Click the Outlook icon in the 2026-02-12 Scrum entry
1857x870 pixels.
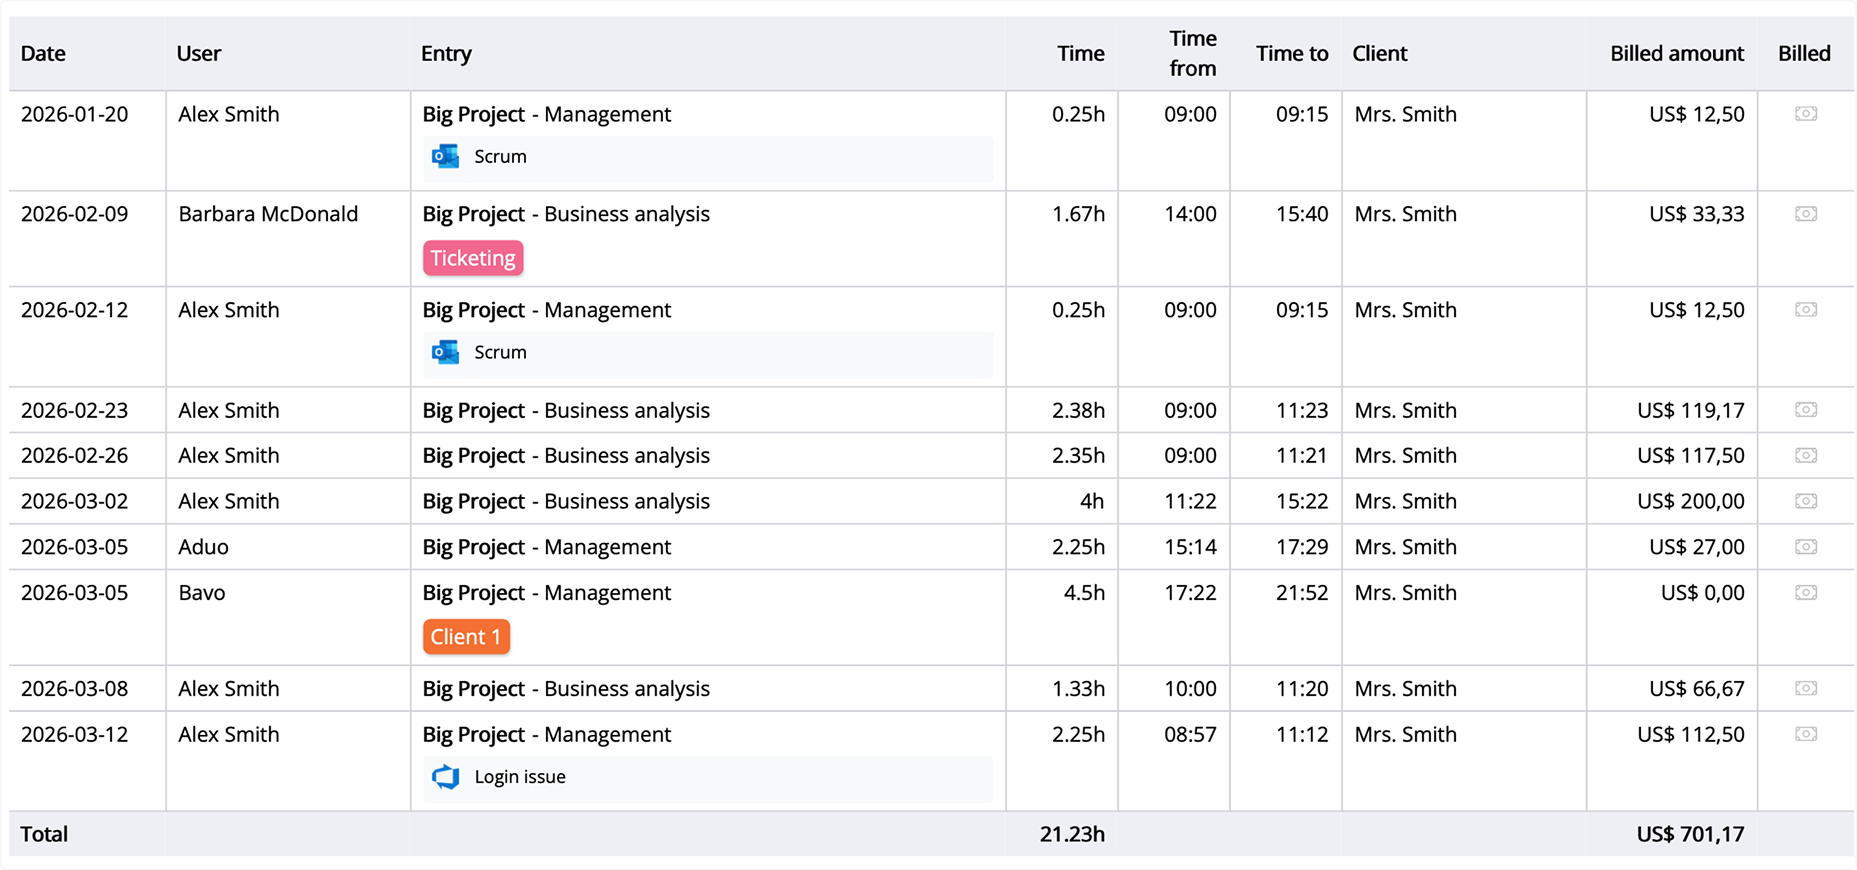[445, 353]
